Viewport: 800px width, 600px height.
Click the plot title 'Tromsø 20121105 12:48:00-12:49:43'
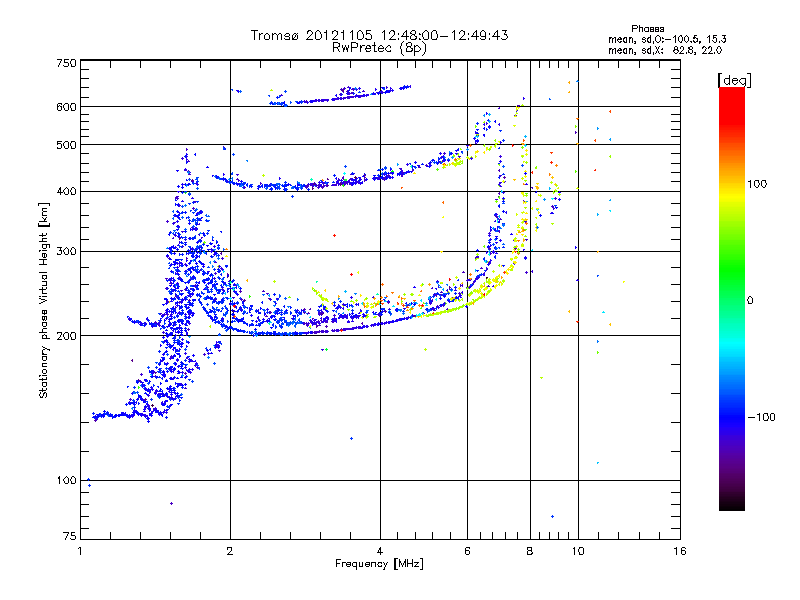(x=379, y=35)
